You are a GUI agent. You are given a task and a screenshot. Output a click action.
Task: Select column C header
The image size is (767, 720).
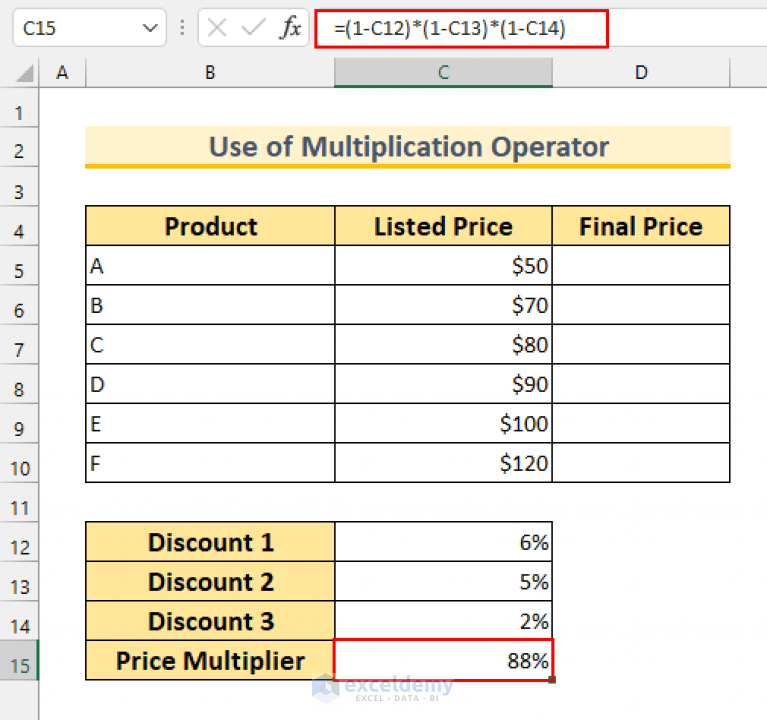click(443, 72)
